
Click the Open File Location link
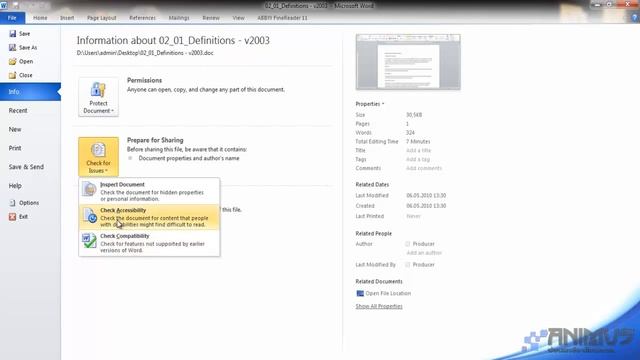388,293
